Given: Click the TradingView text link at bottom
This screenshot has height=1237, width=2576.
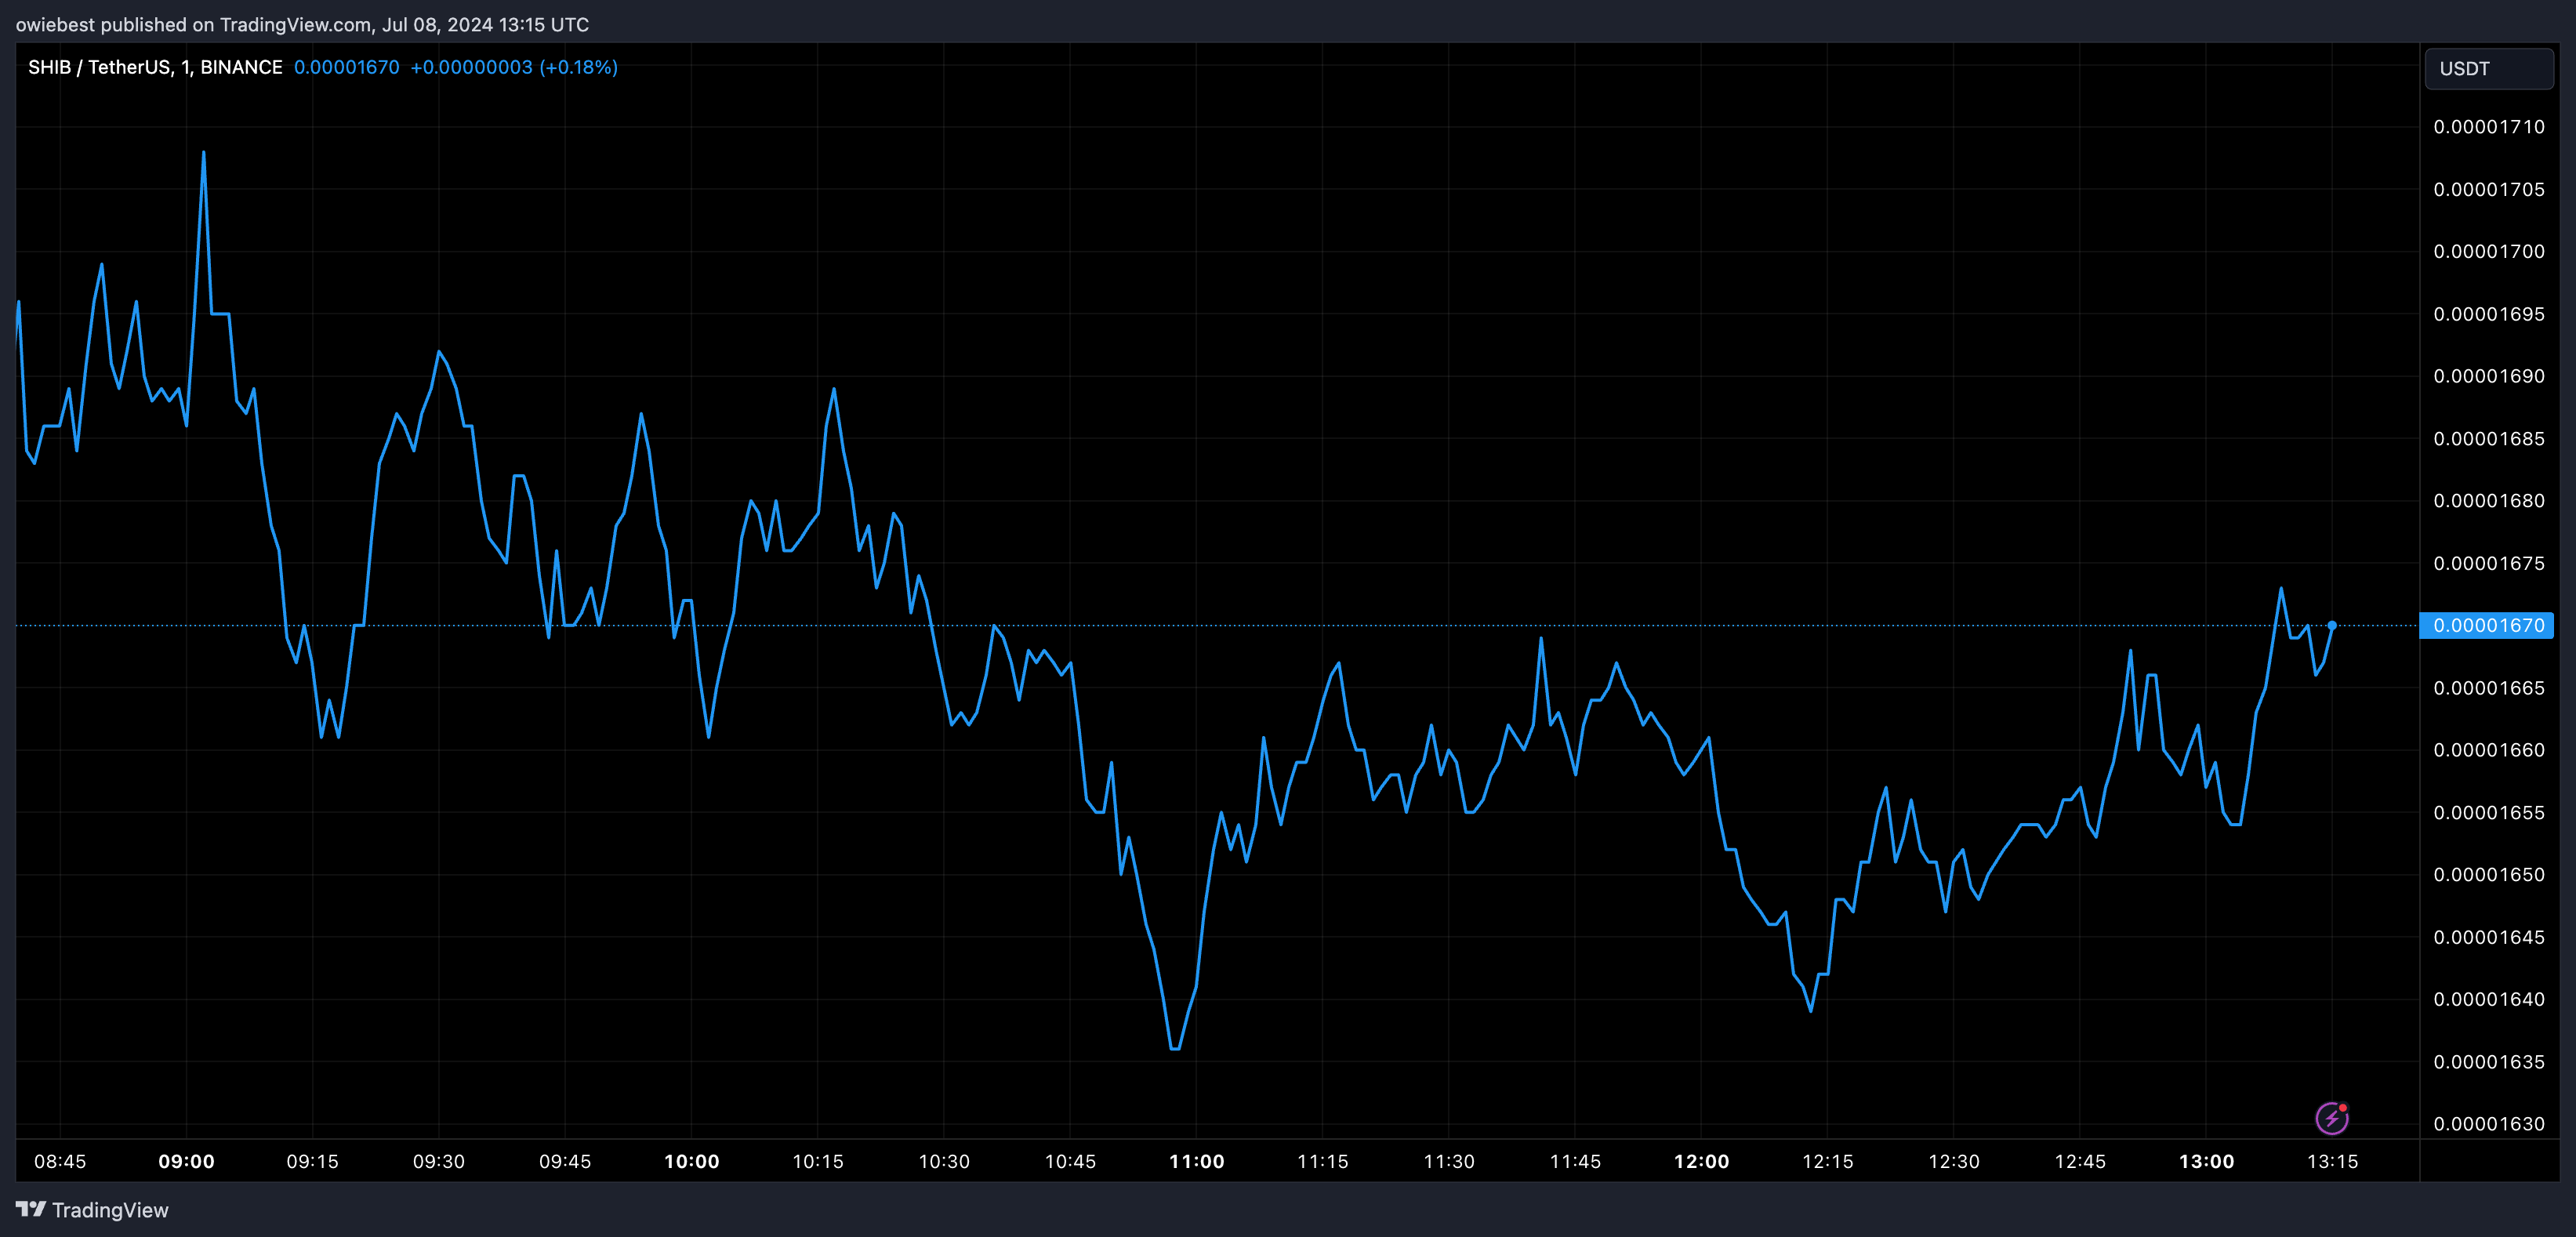Looking at the screenshot, I should [110, 1210].
